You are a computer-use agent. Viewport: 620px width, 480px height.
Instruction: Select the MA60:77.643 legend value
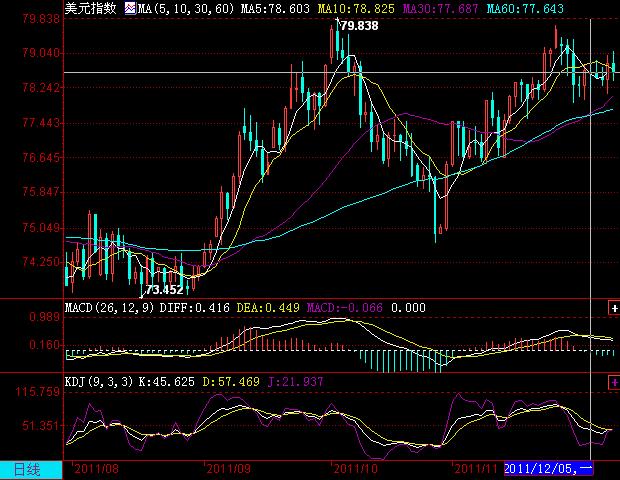point(525,8)
